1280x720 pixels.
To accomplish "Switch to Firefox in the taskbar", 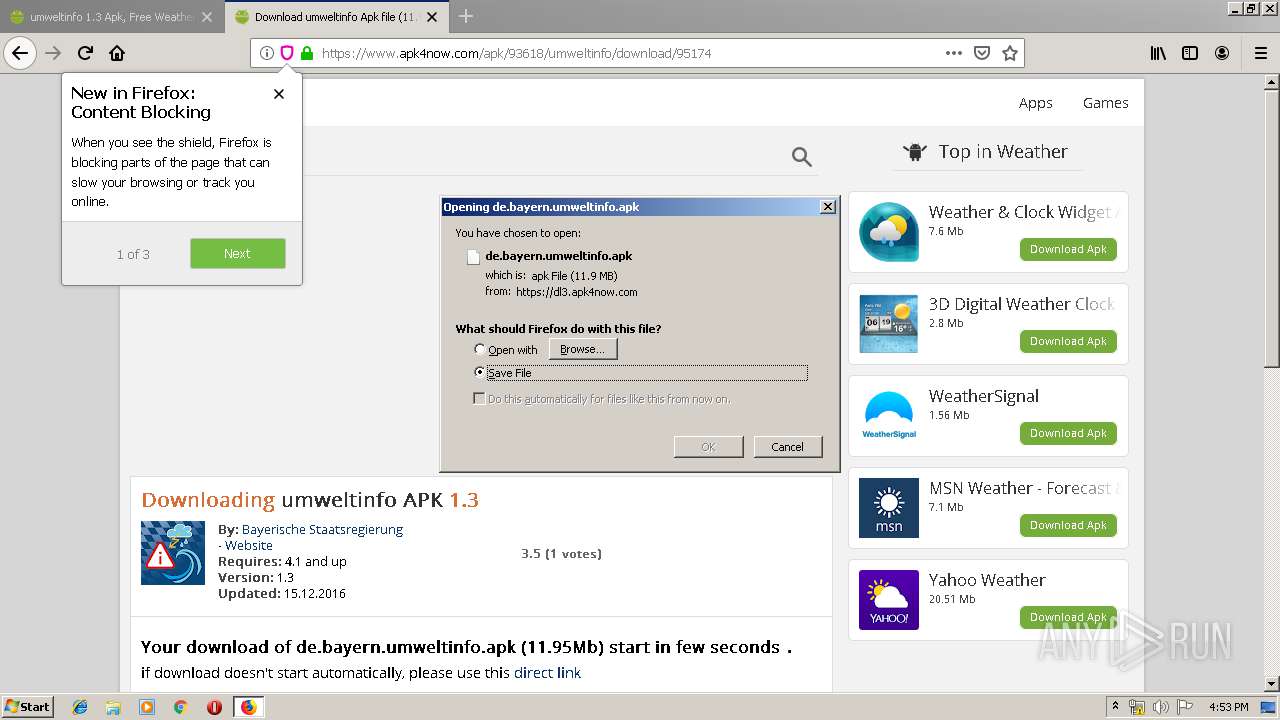I will [248, 707].
